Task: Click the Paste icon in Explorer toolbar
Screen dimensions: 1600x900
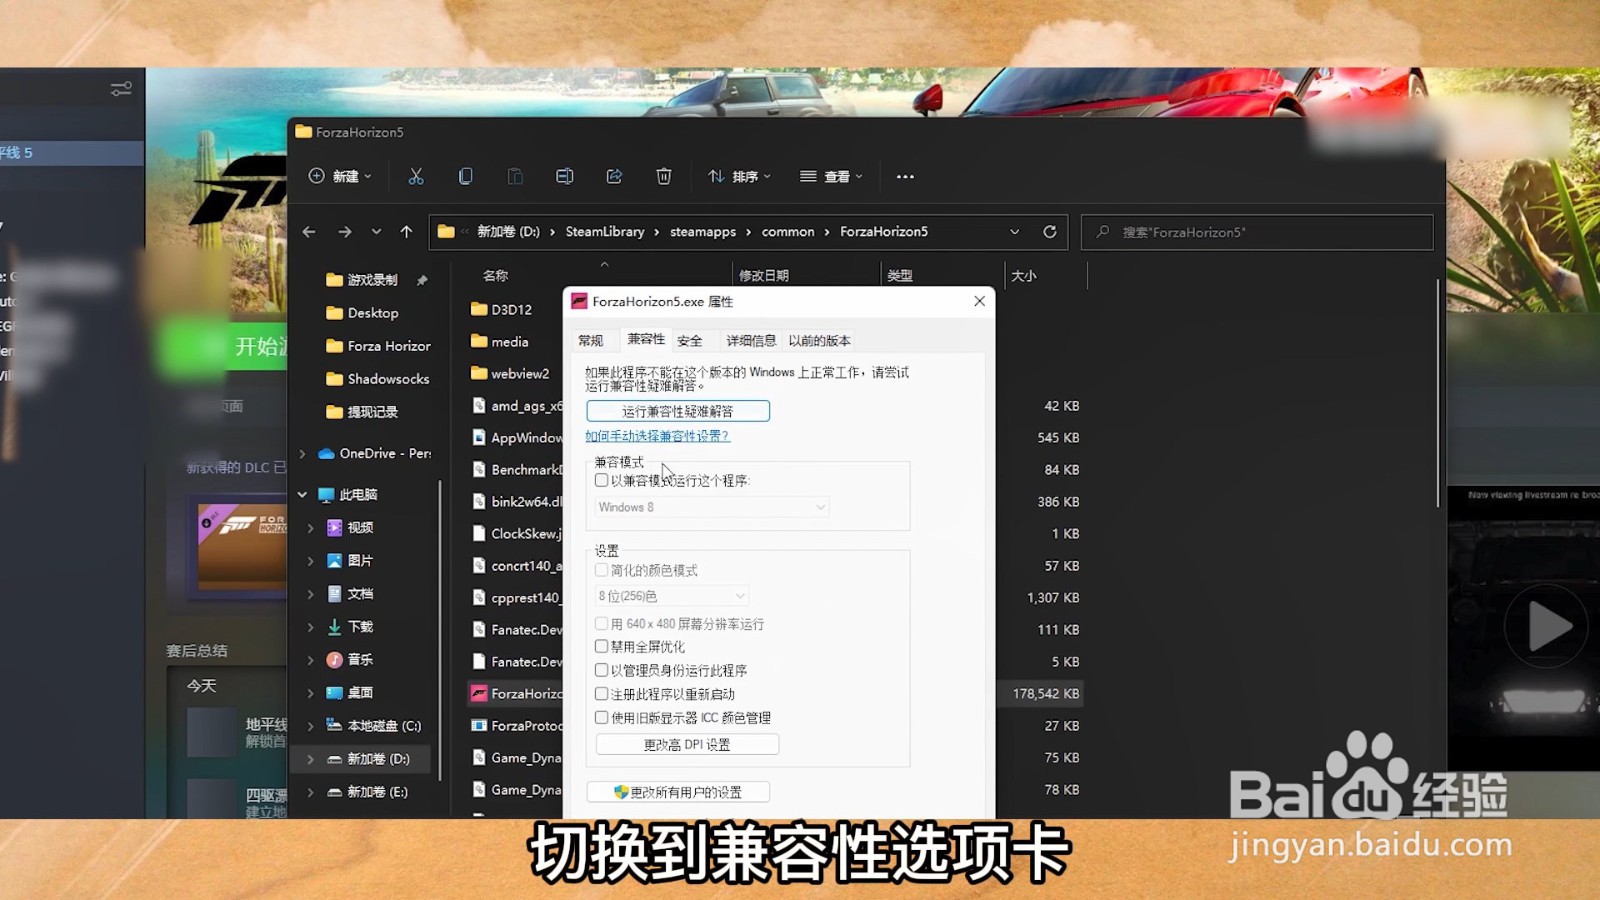Action: [515, 176]
